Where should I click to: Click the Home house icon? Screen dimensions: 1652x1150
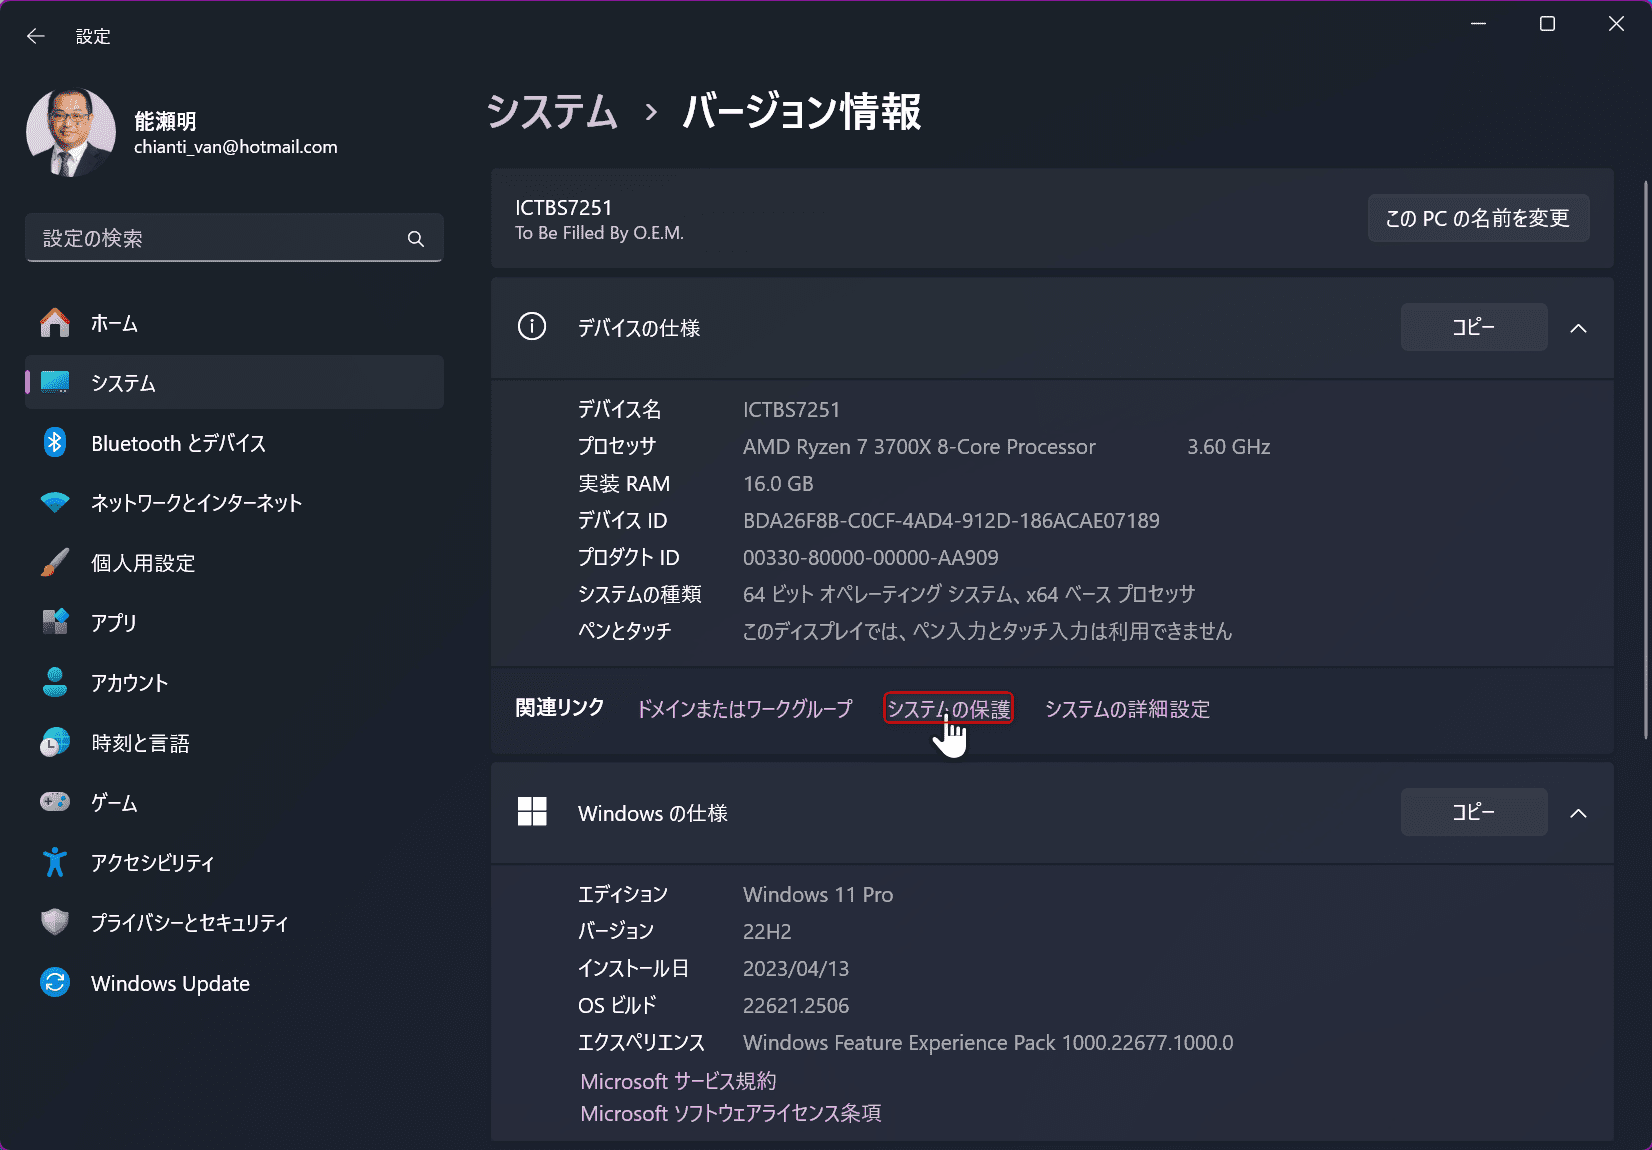(x=55, y=323)
